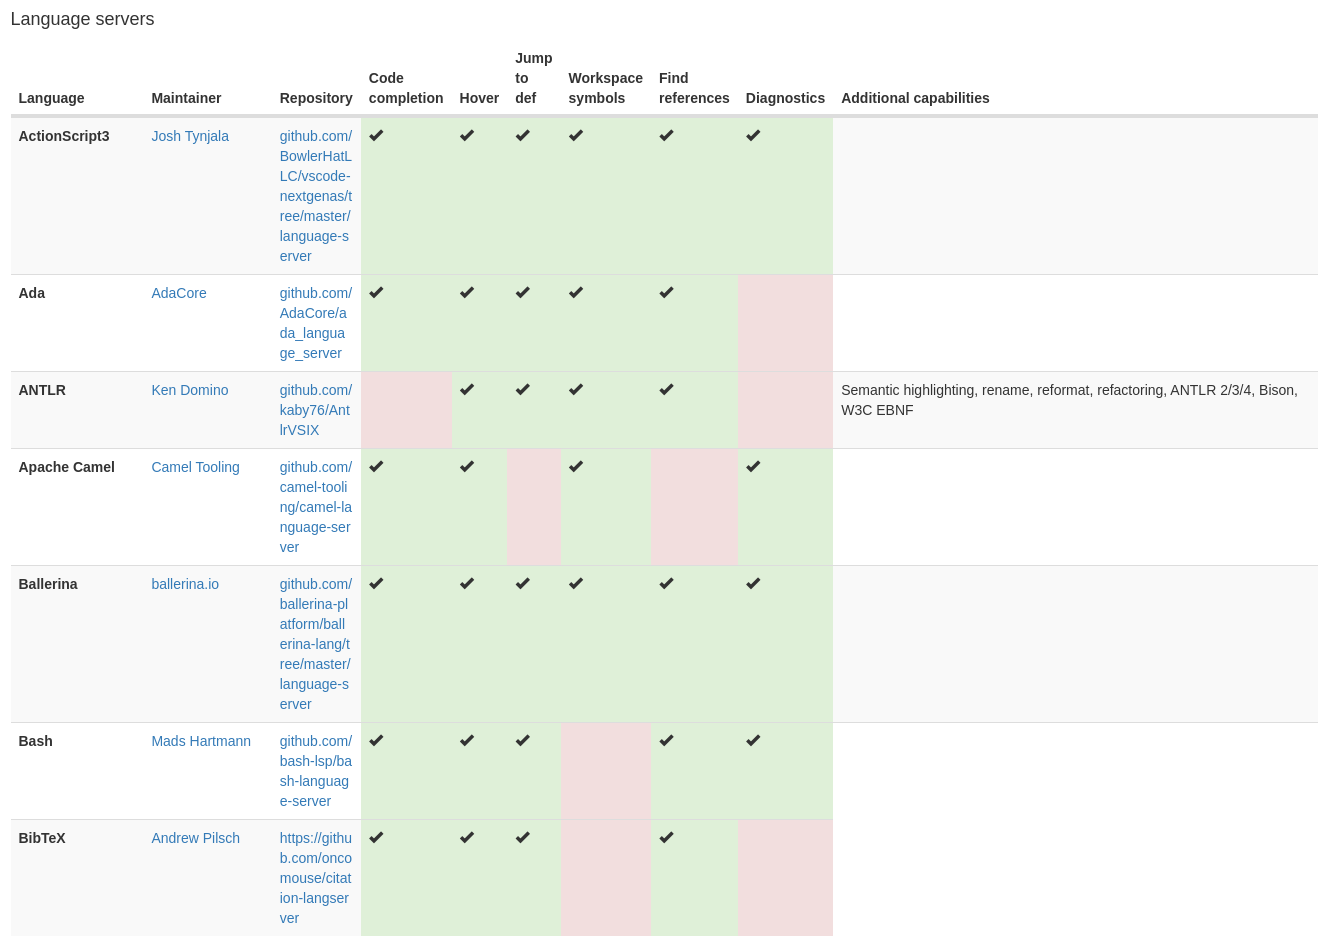This screenshot has width=1344, height=936.
Task: Select the Language servers heading
Action: (82, 19)
